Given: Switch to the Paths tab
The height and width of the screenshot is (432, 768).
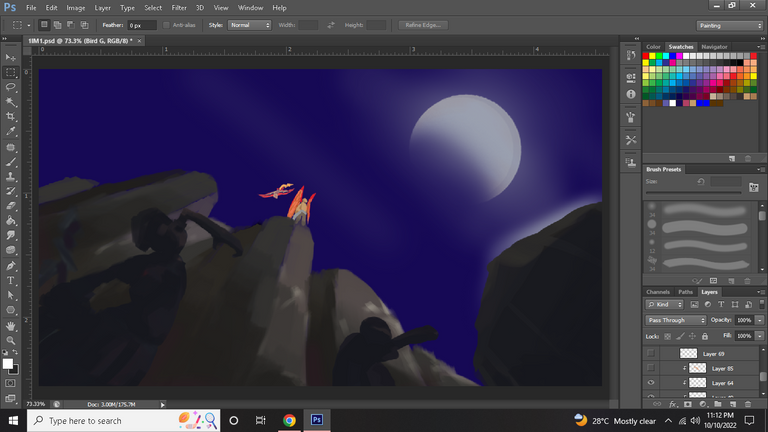Looking at the screenshot, I should click(685, 292).
